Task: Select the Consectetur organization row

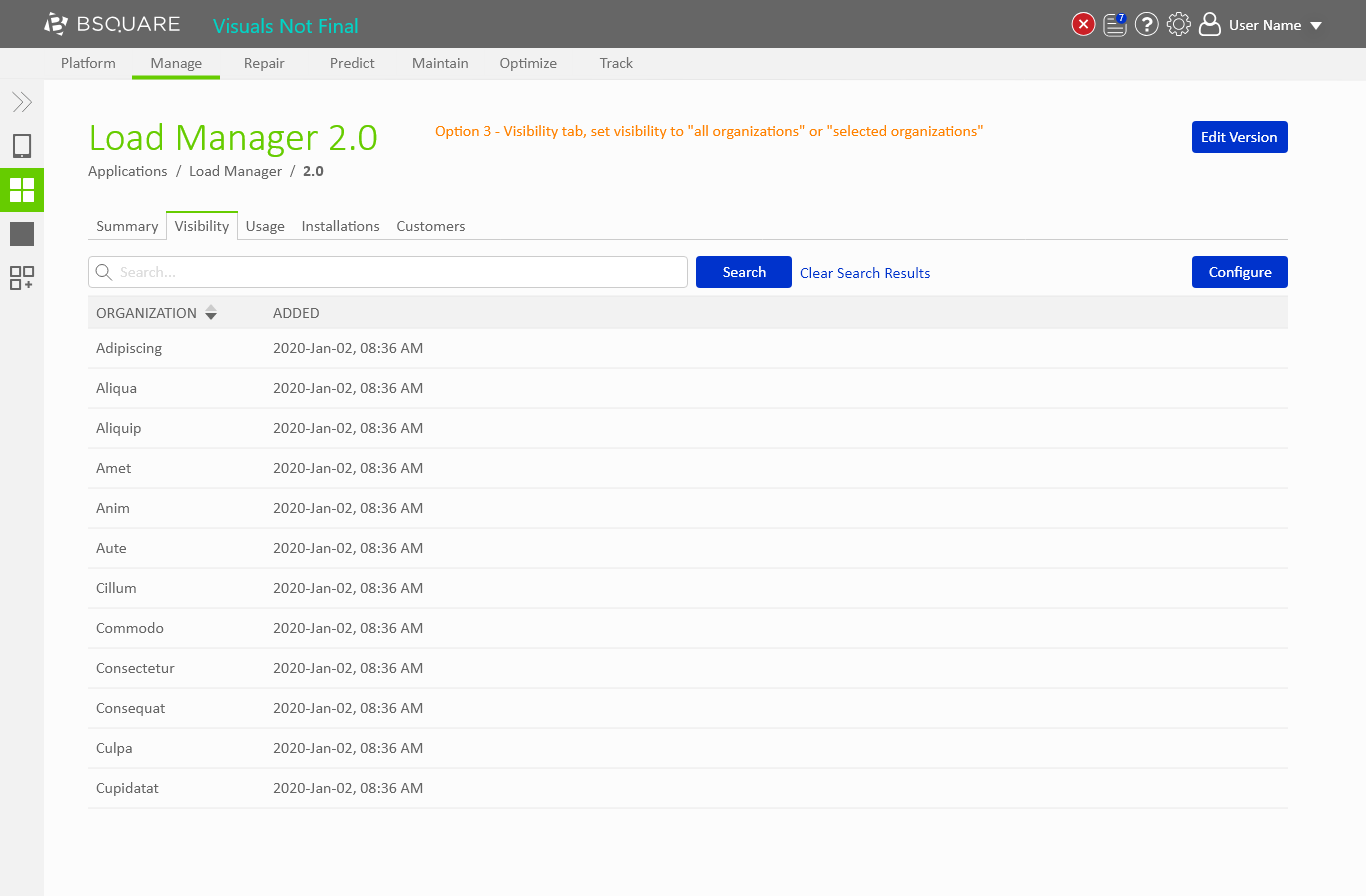Action: point(136,668)
